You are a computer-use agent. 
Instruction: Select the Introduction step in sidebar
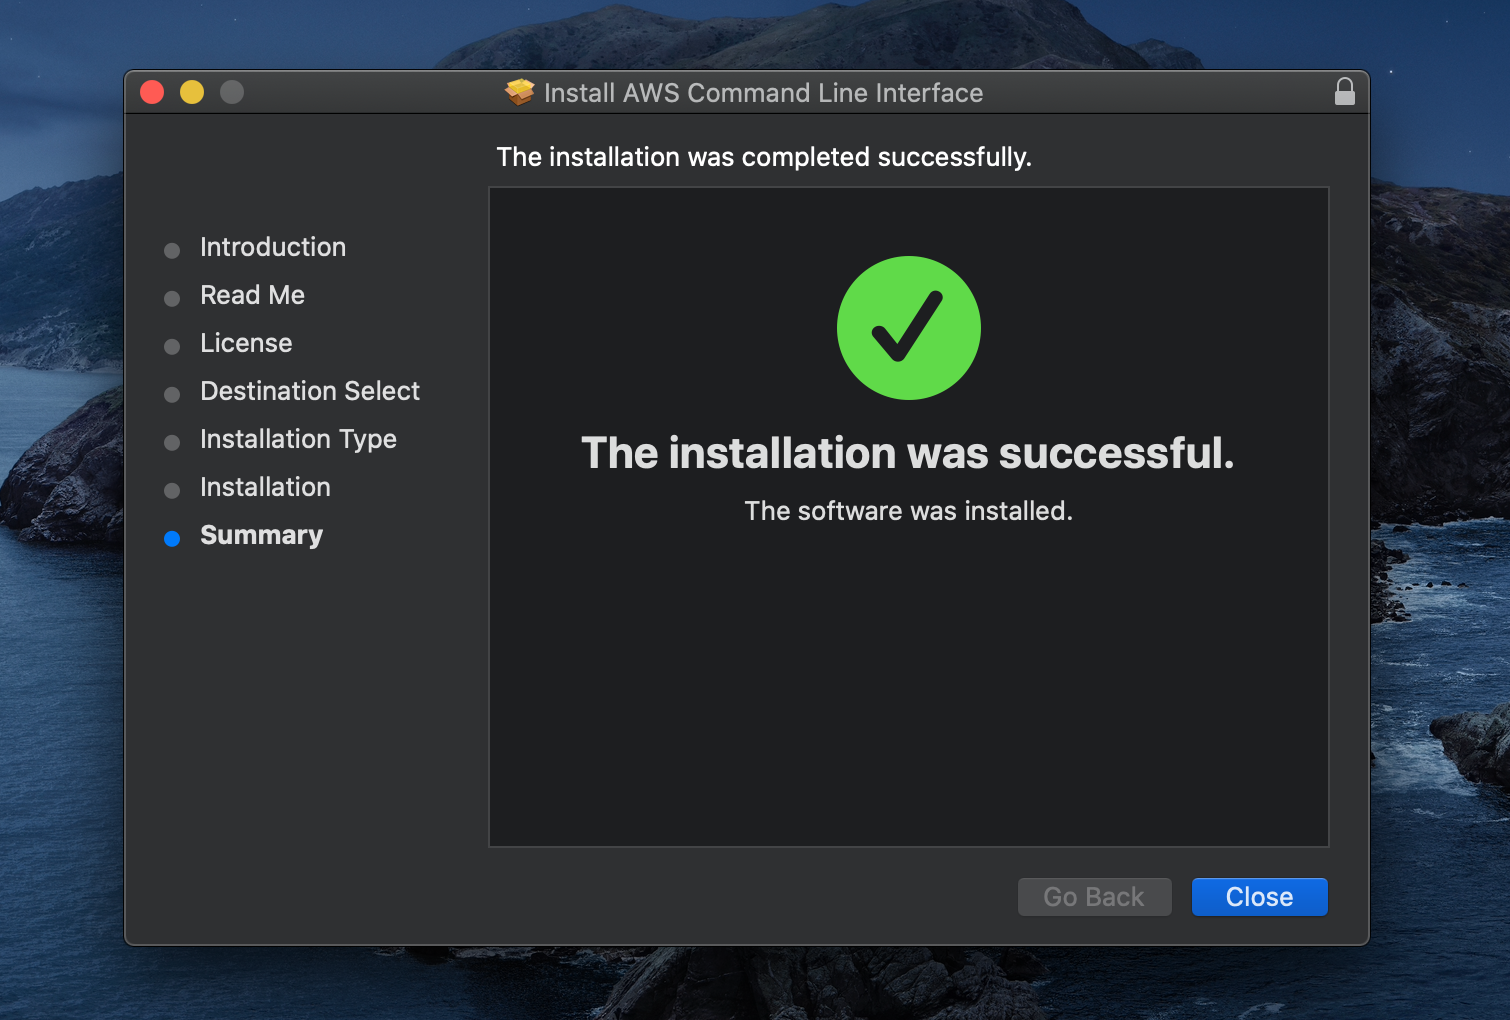[x=273, y=247]
